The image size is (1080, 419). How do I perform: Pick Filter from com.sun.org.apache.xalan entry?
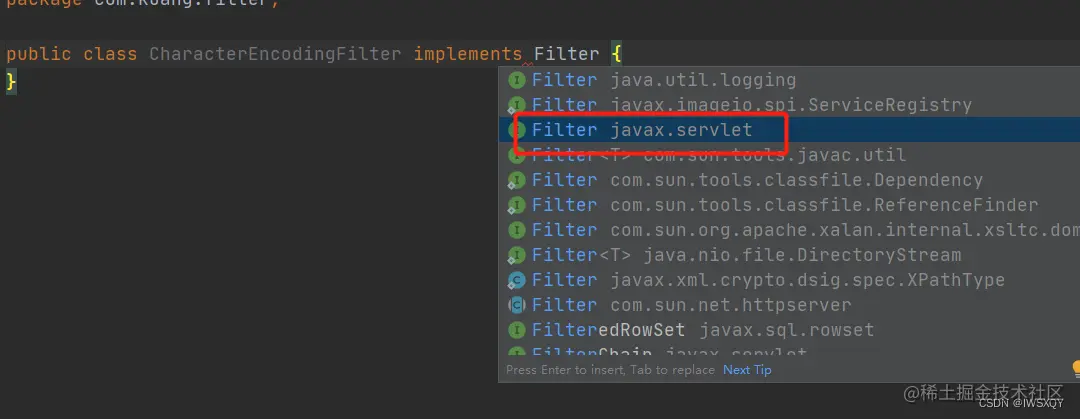pyautogui.click(x=789, y=229)
